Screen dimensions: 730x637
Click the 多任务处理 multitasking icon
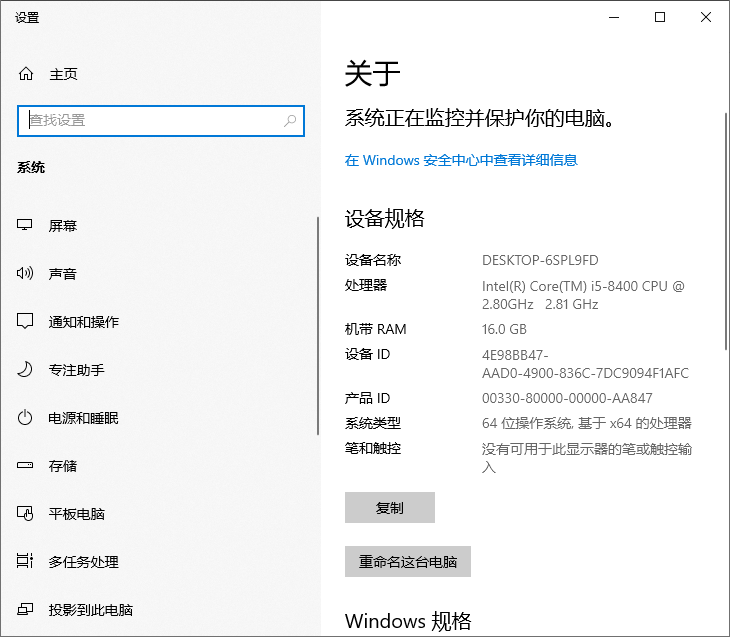point(25,561)
